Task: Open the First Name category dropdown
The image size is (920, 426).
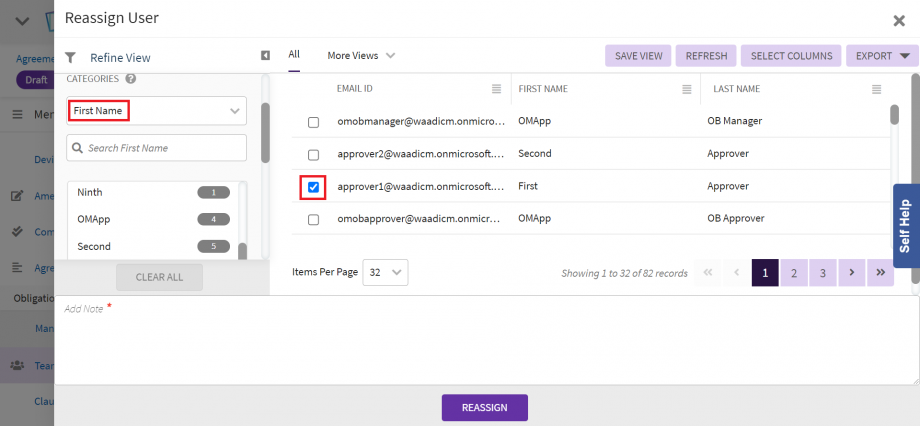Action: coord(156,110)
